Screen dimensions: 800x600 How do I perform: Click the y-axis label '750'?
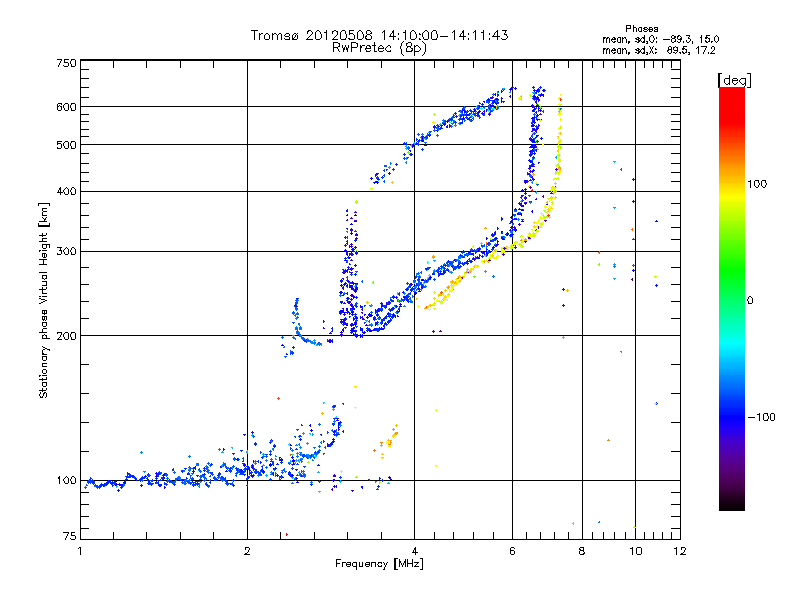pyautogui.click(x=66, y=63)
